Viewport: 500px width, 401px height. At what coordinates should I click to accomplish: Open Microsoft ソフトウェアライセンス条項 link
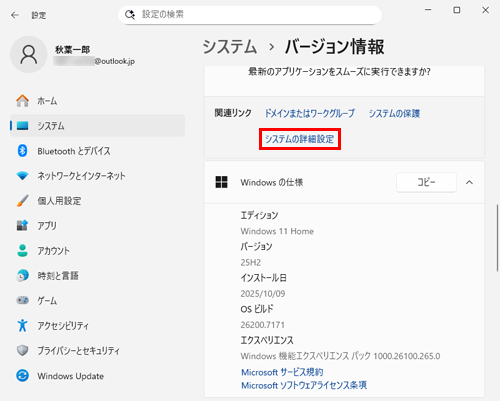pos(304,385)
